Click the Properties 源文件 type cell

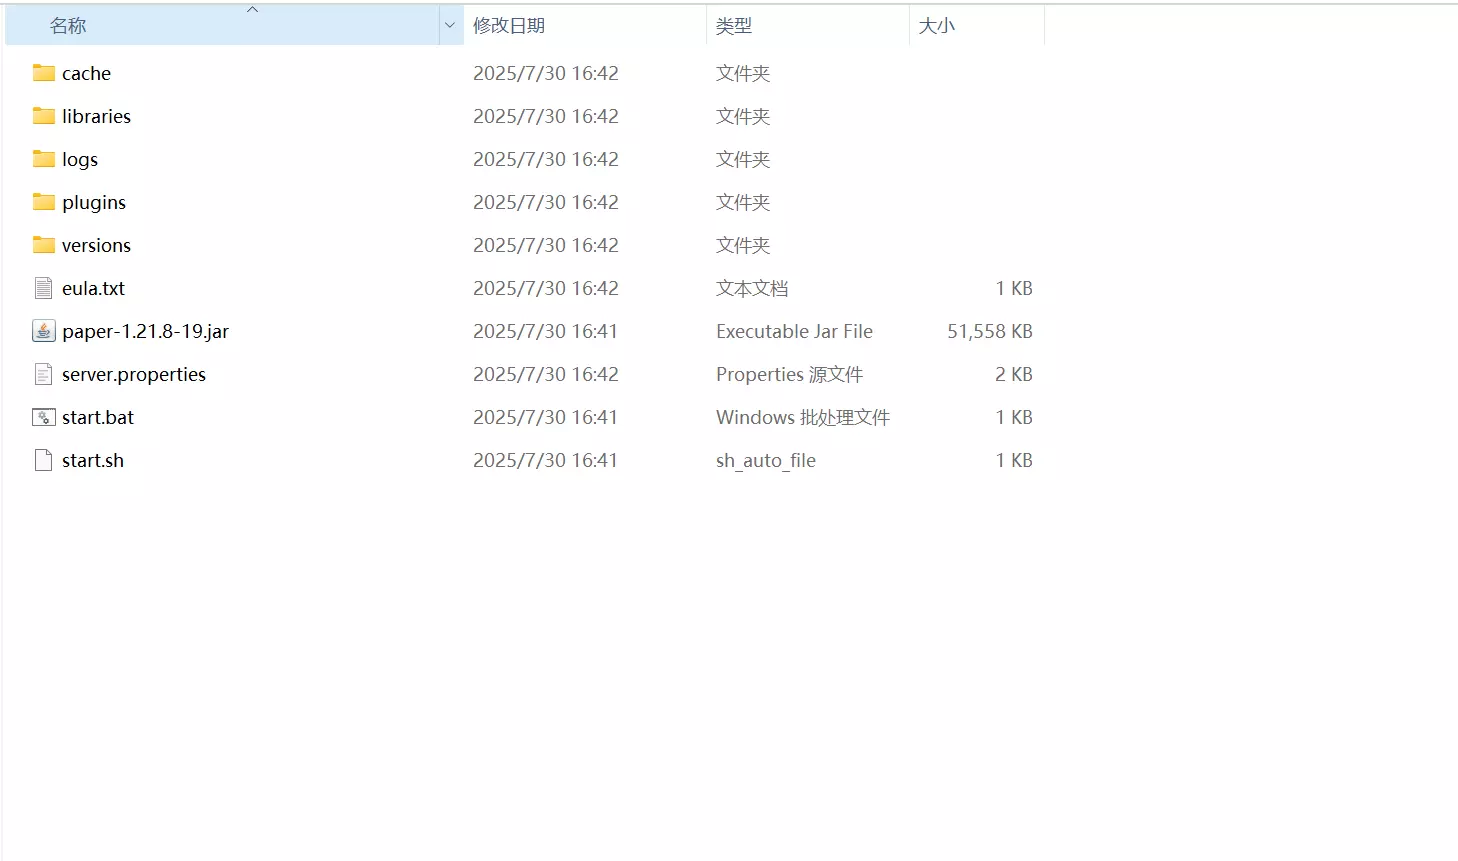click(x=789, y=374)
